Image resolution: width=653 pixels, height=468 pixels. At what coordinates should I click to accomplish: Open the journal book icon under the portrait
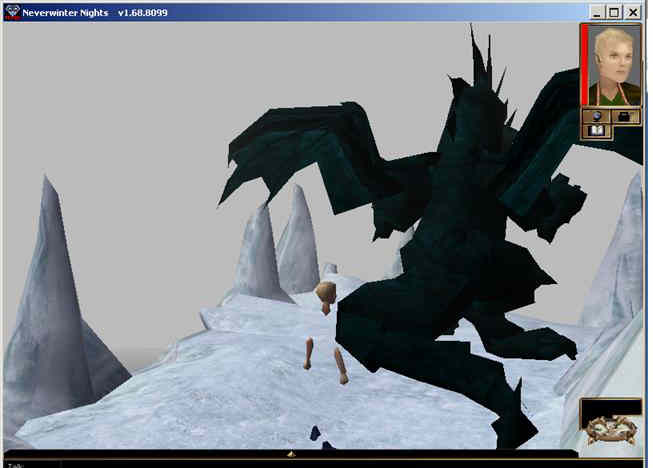click(x=596, y=131)
